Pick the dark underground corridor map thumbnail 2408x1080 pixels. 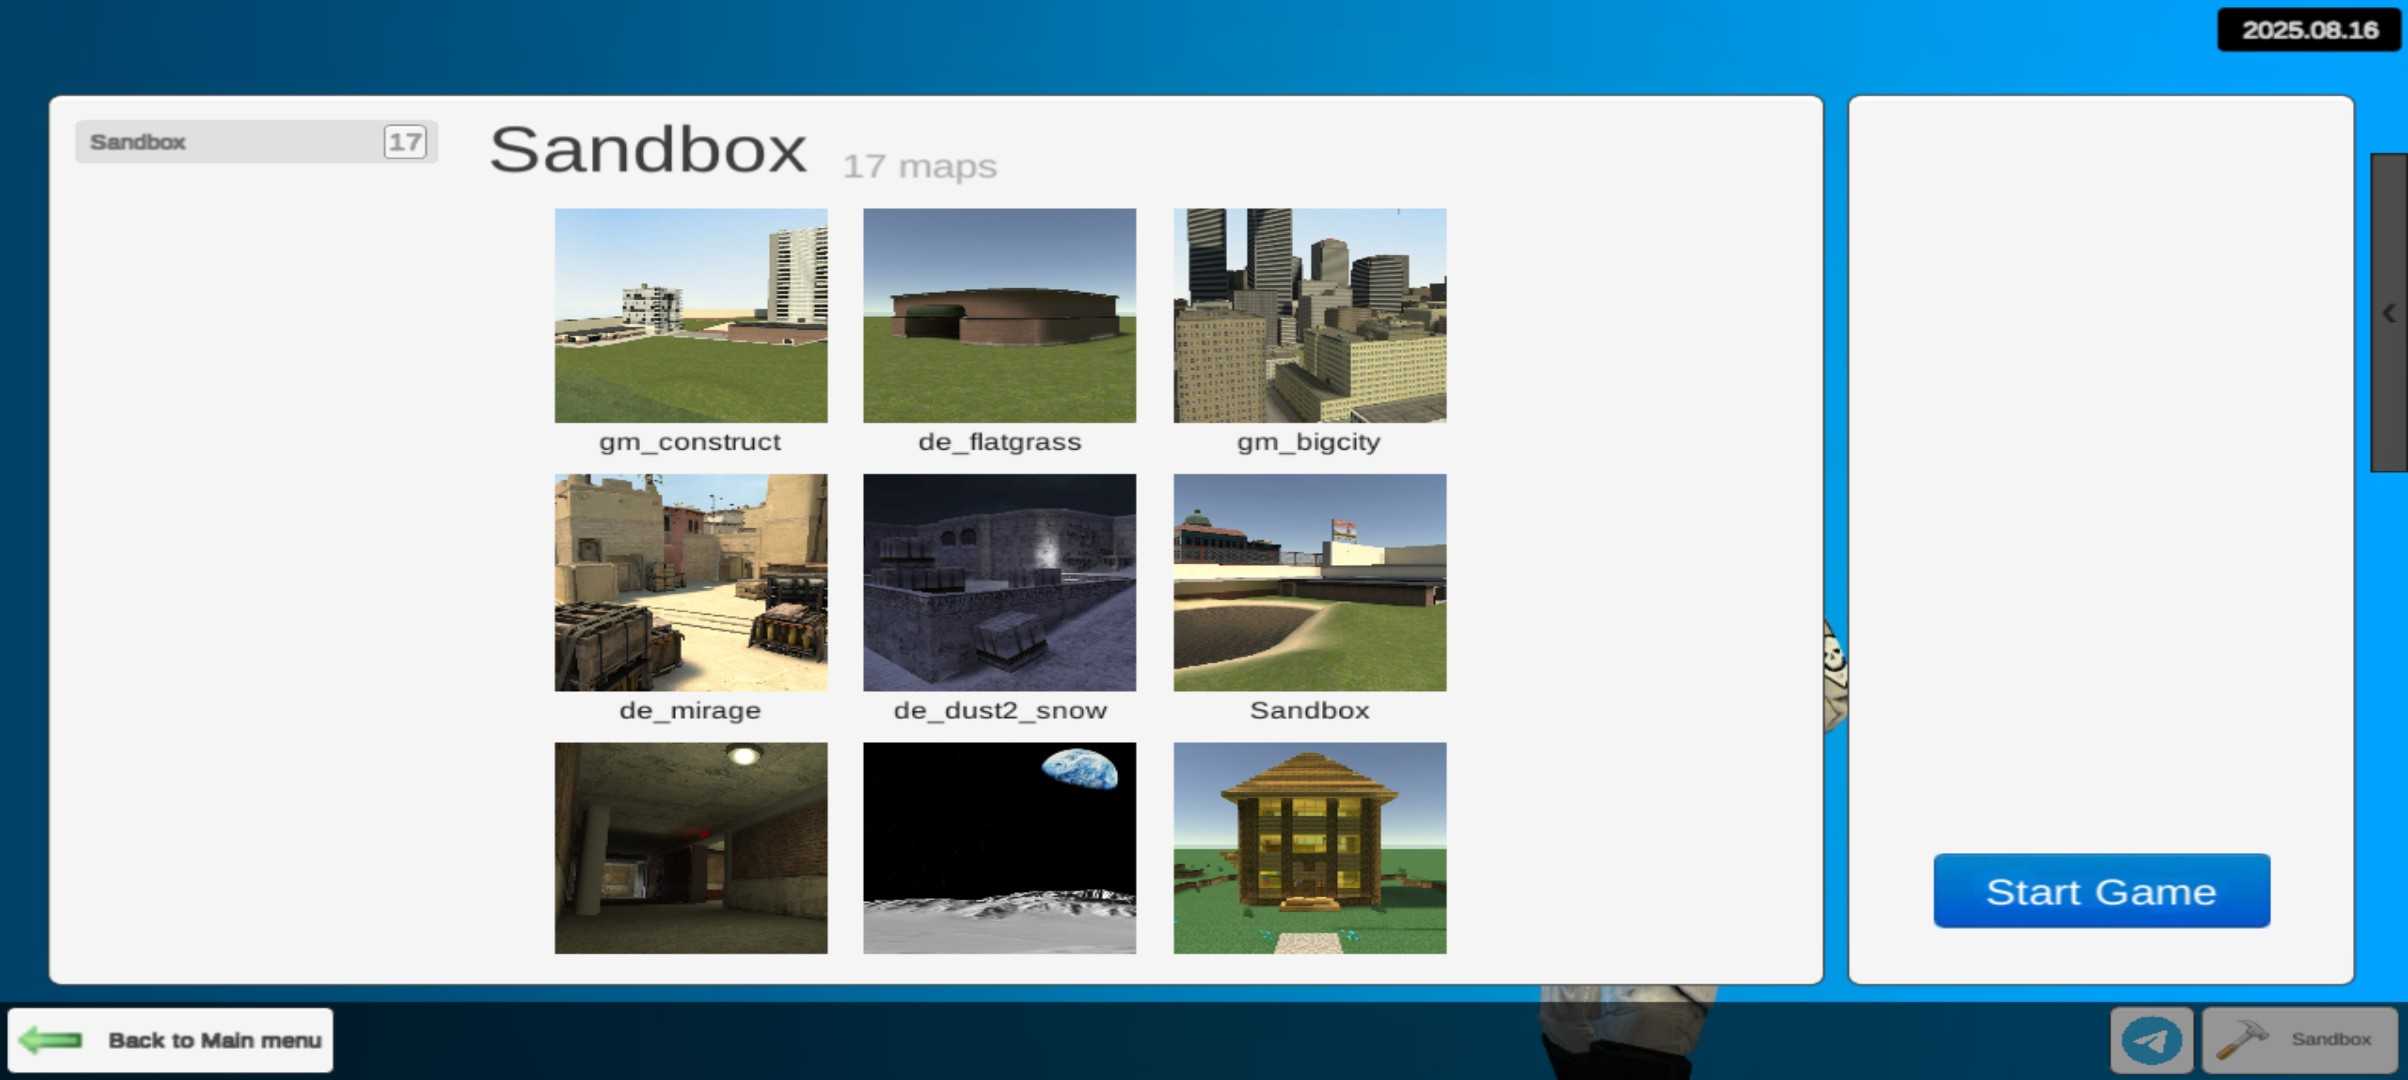click(691, 848)
